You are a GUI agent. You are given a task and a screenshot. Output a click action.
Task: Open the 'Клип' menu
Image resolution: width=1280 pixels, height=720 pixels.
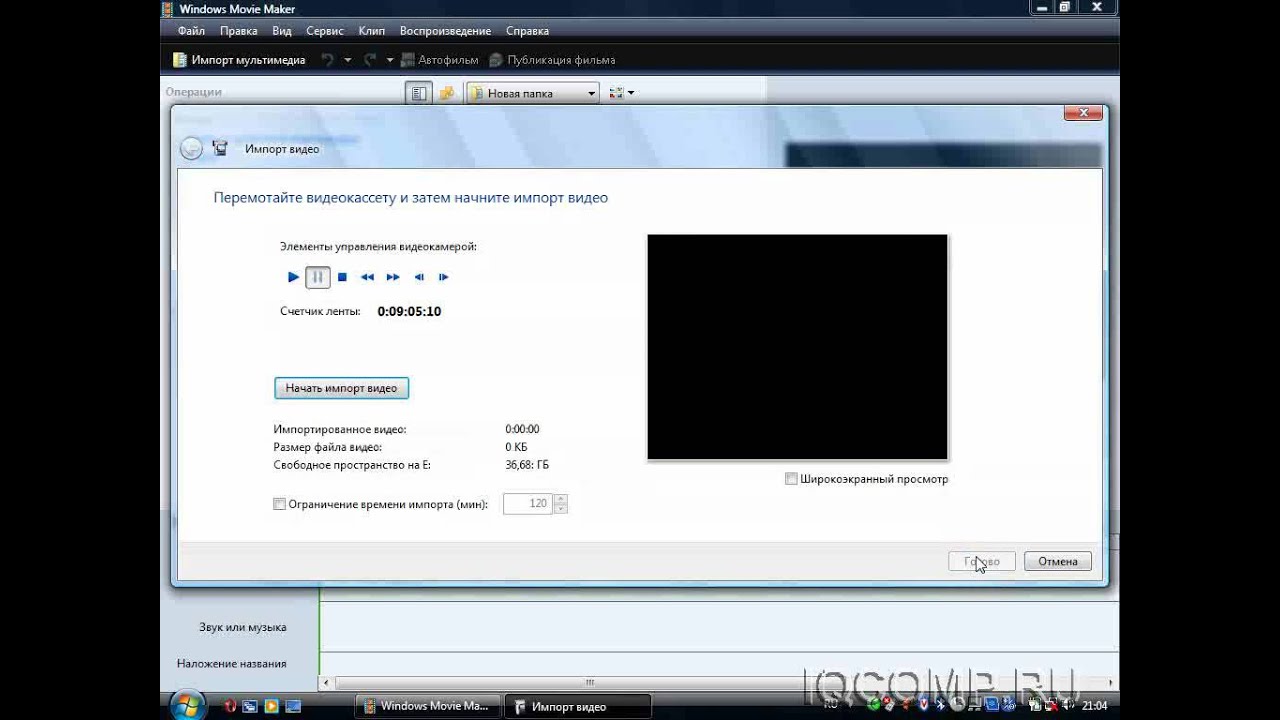[372, 31]
